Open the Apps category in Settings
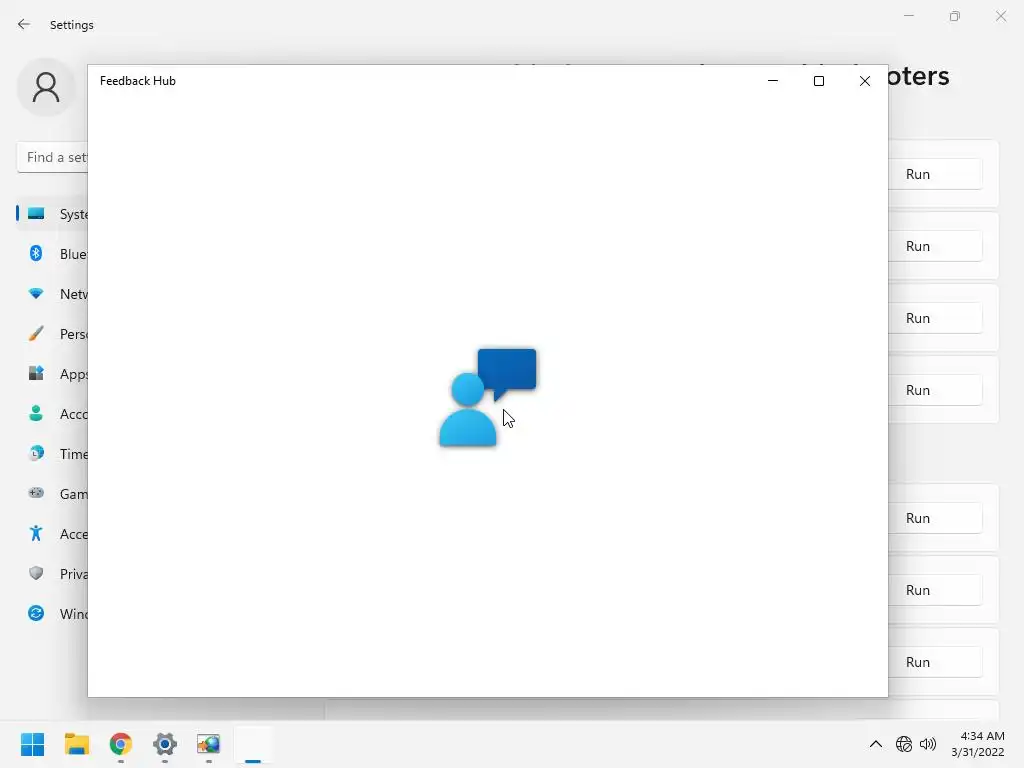 (52, 374)
